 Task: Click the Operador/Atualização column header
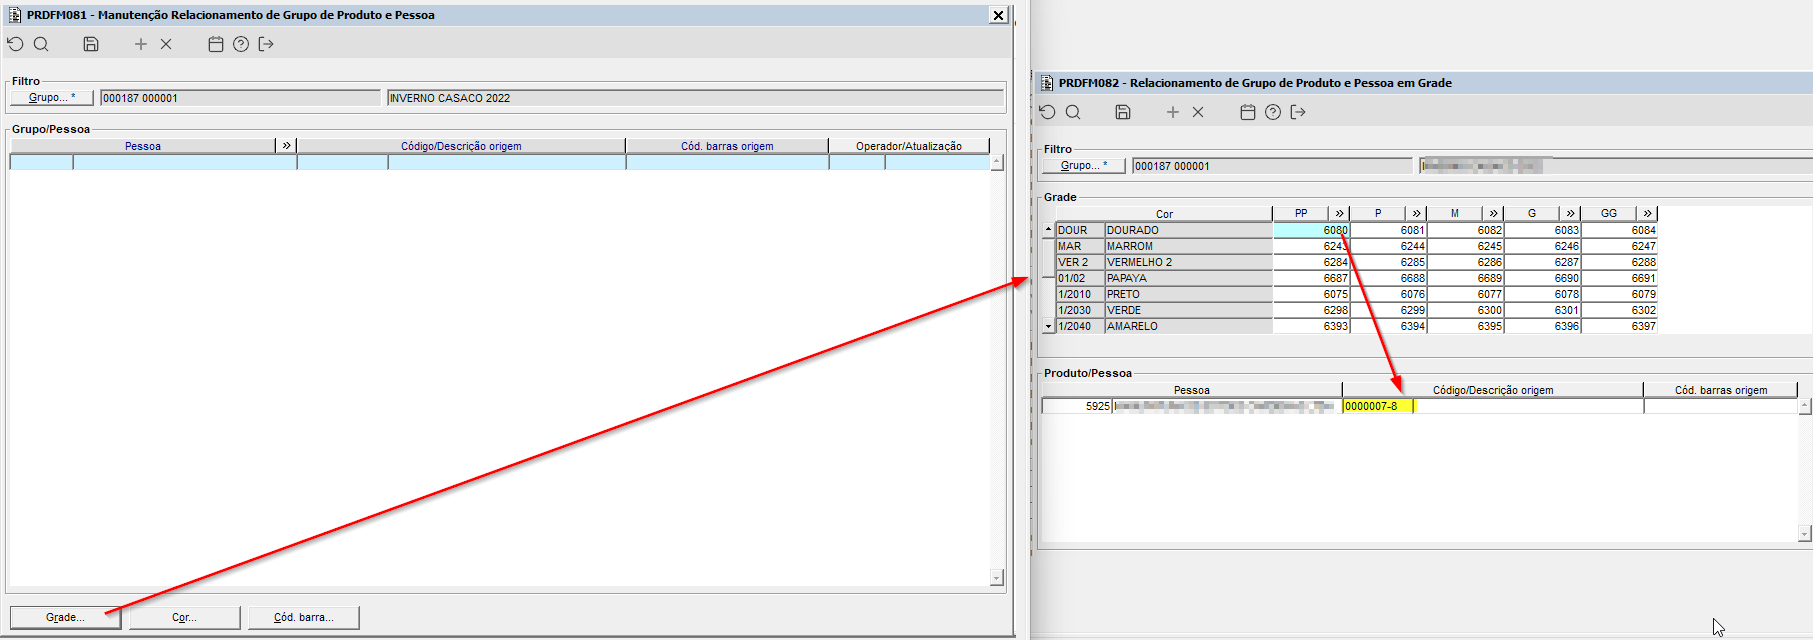(x=908, y=146)
